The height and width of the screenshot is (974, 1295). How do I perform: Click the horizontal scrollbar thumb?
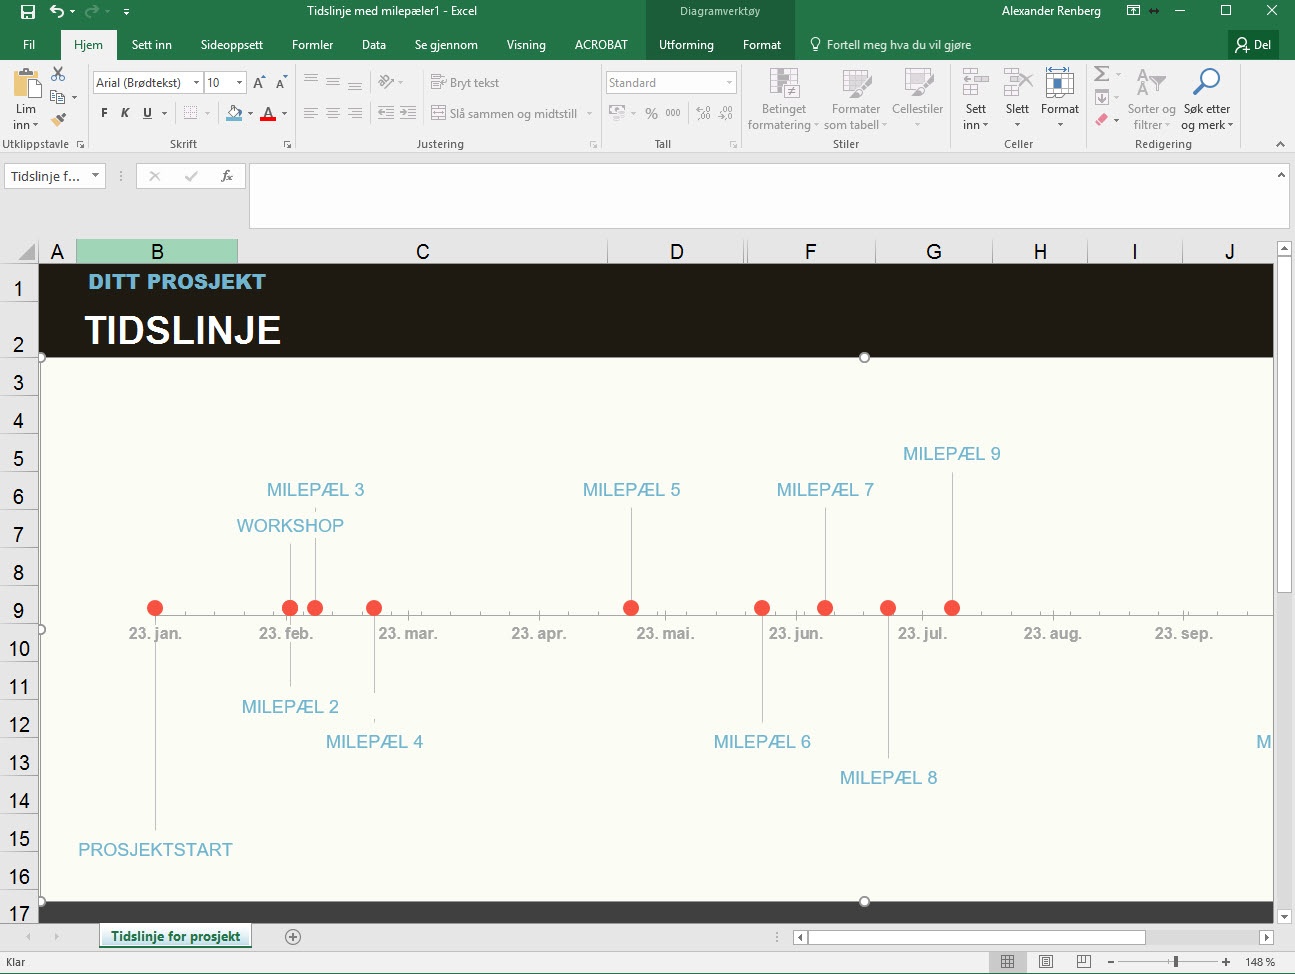[977, 937]
